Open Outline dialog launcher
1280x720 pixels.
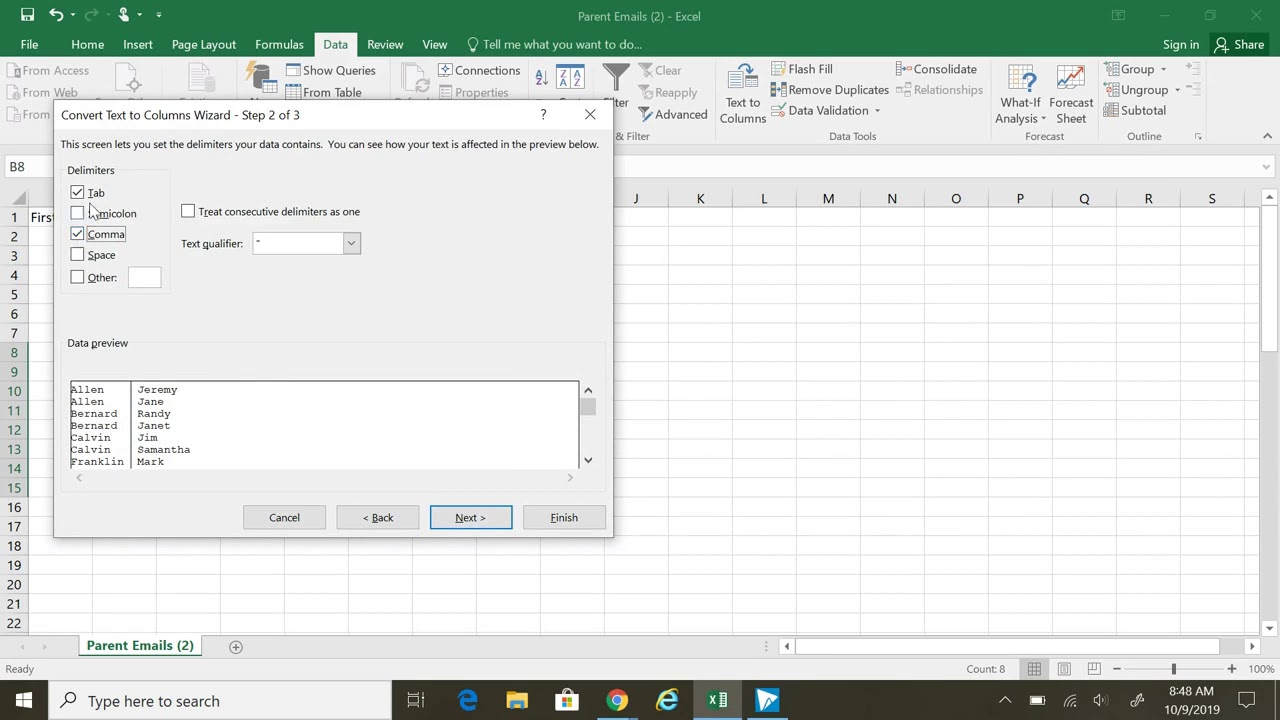1197,136
